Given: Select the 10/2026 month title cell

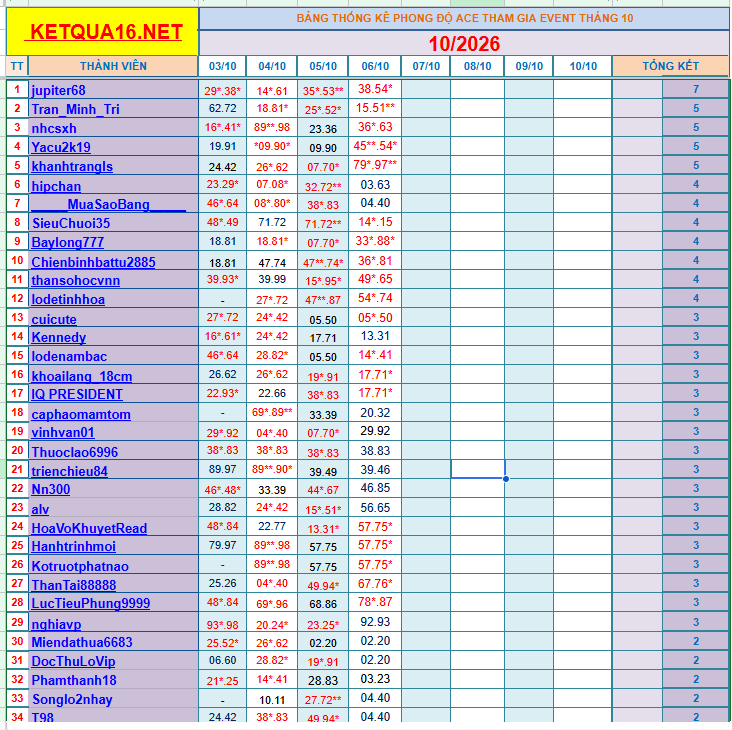Looking at the screenshot, I should tap(464, 43).
